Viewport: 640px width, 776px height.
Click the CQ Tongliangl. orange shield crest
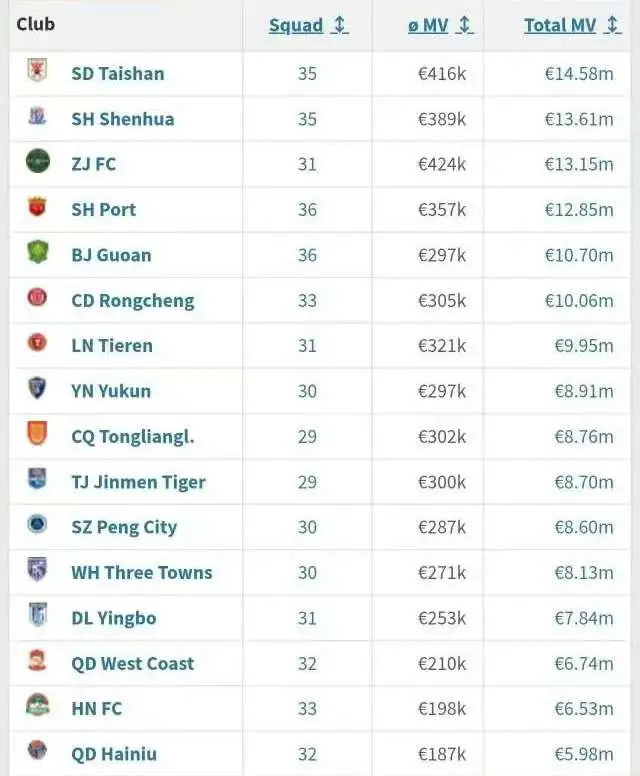(37, 433)
